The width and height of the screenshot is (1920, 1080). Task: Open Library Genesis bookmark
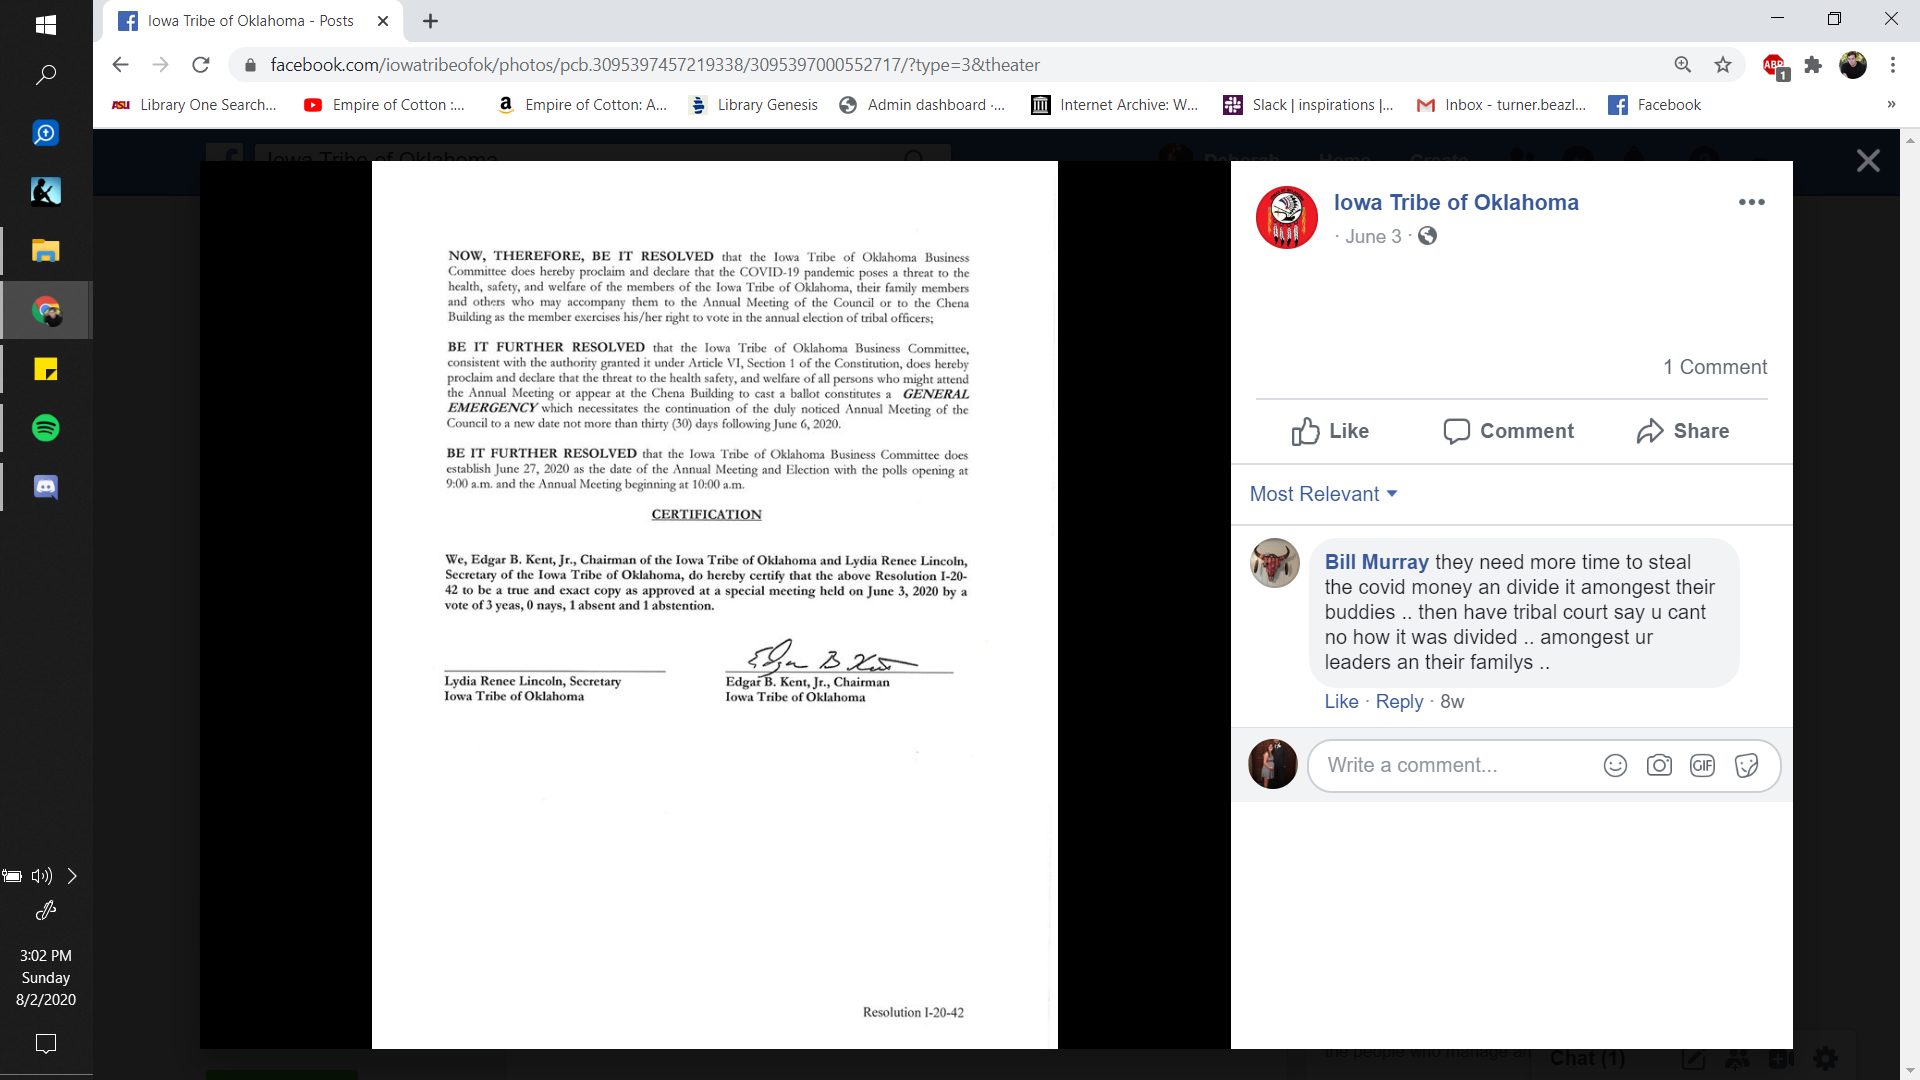[x=754, y=105]
